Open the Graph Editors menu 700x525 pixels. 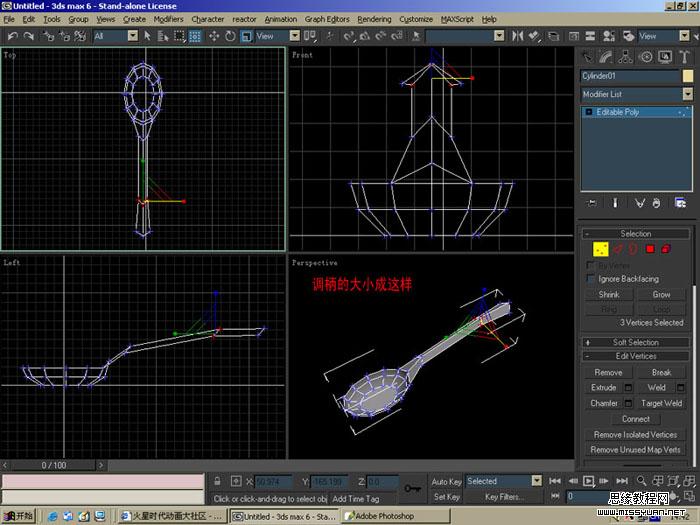click(327, 19)
